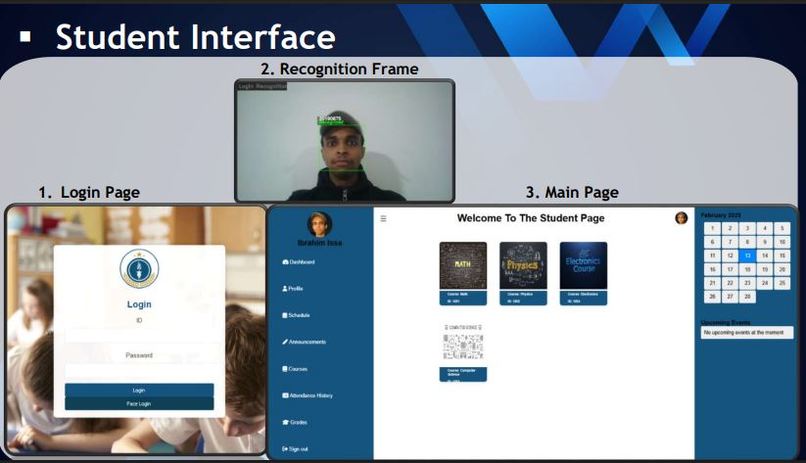The image size is (806, 463).
Task: Click the 'Login' heading on the login card
Action: [x=139, y=305]
